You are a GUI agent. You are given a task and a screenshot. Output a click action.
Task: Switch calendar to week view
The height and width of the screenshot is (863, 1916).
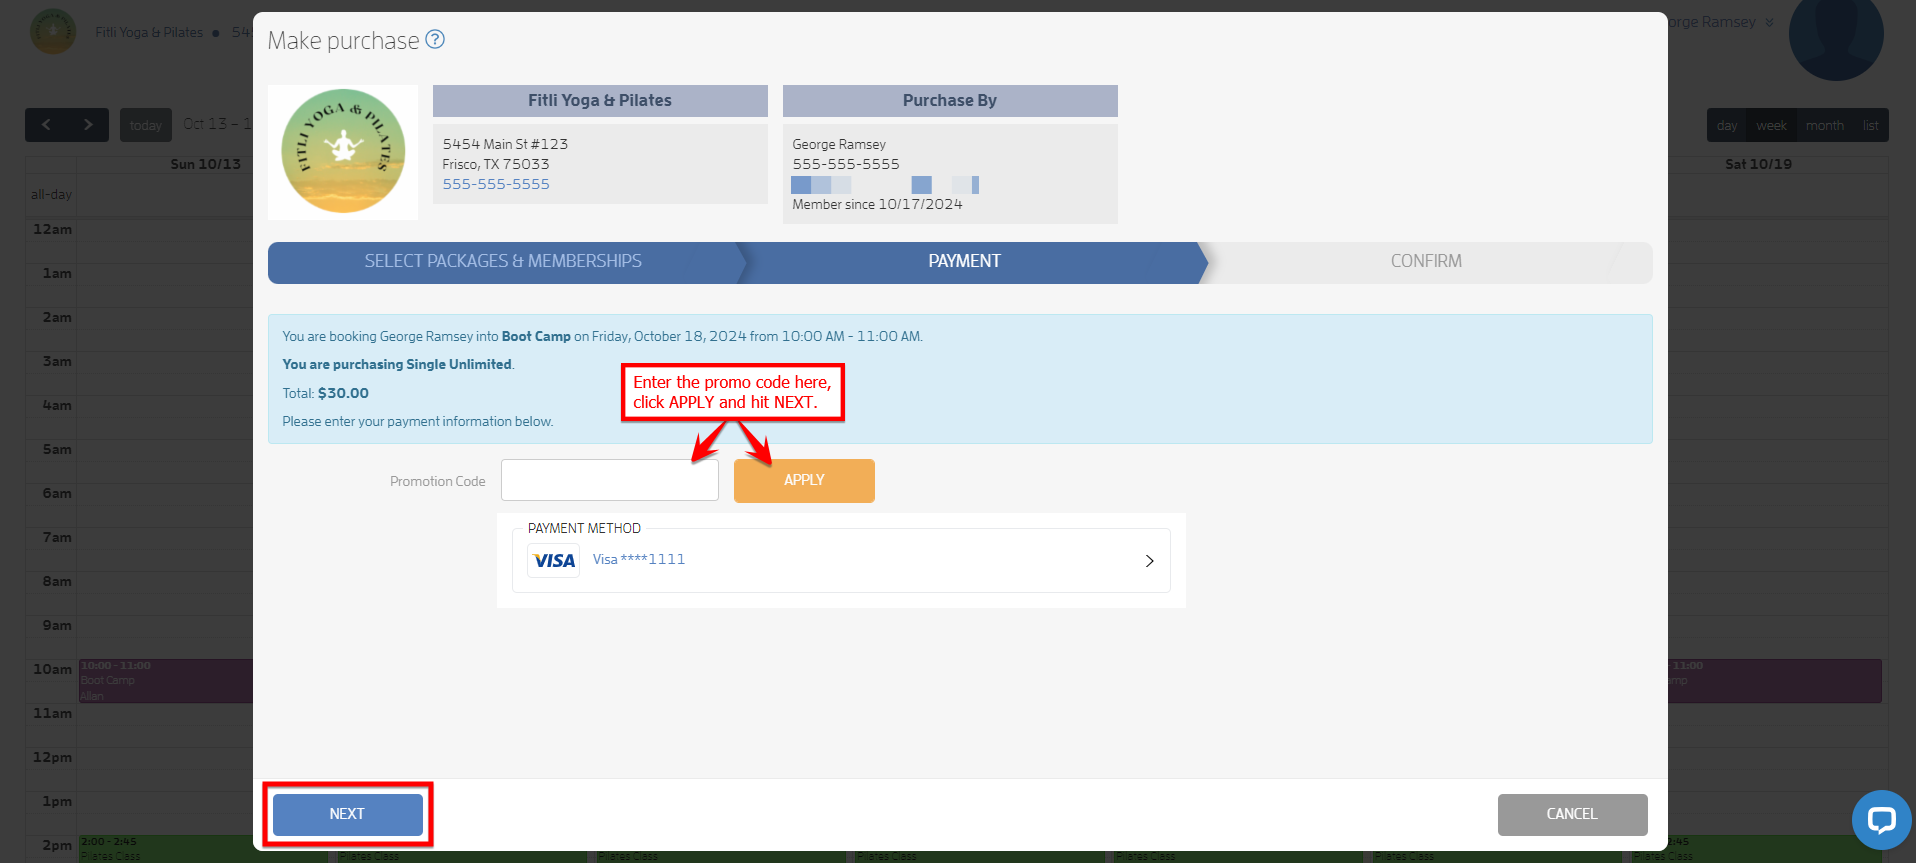(1771, 125)
